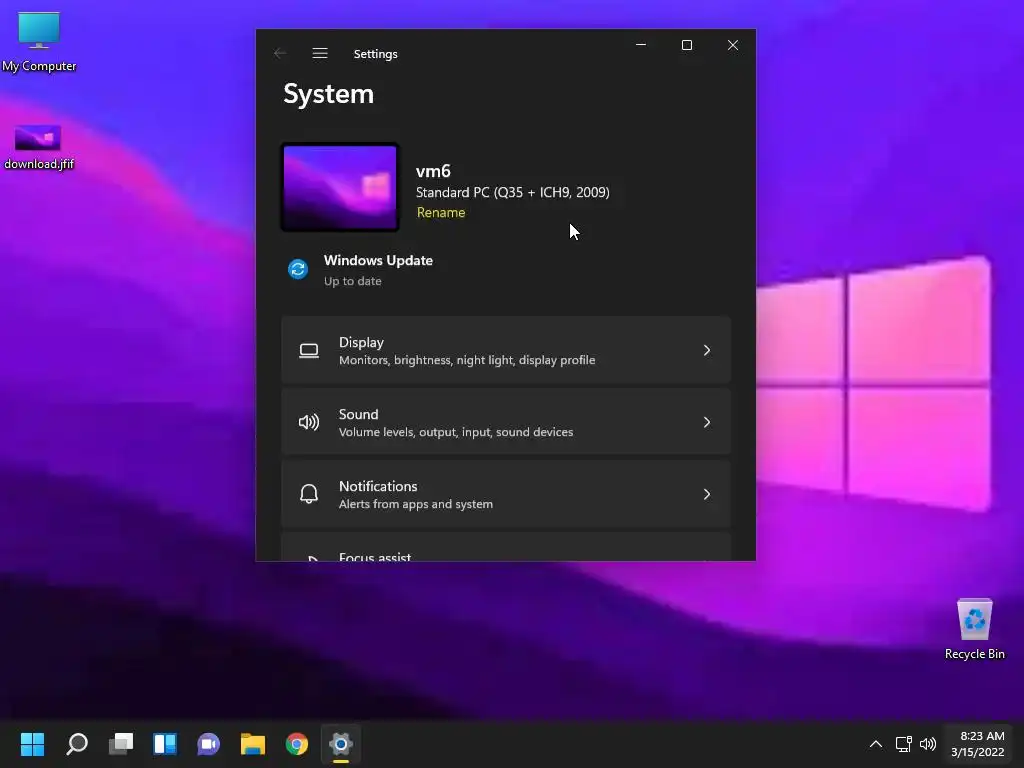Image resolution: width=1024 pixels, height=768 pixels.
Task: Open taskbar Search magnifier
Action: point(77,744)
